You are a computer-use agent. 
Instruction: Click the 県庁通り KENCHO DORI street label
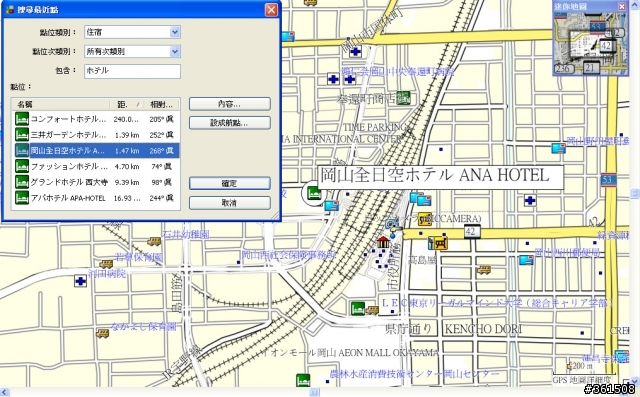coord(453,329)
